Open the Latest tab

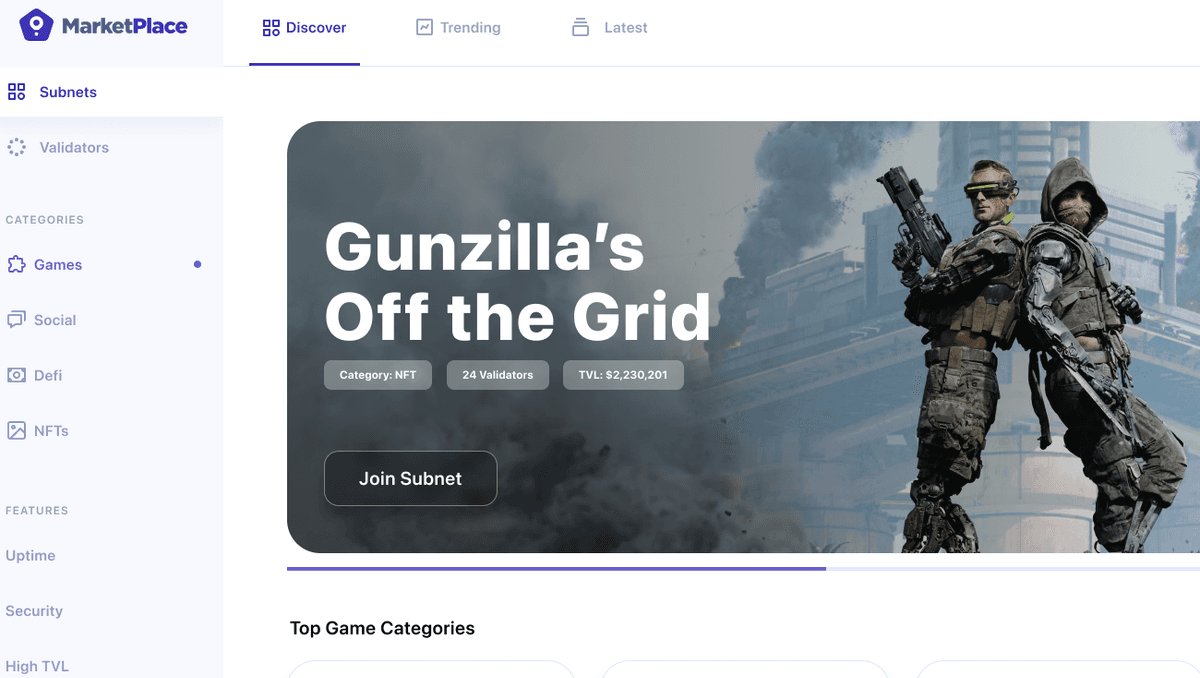pos(609,28)
